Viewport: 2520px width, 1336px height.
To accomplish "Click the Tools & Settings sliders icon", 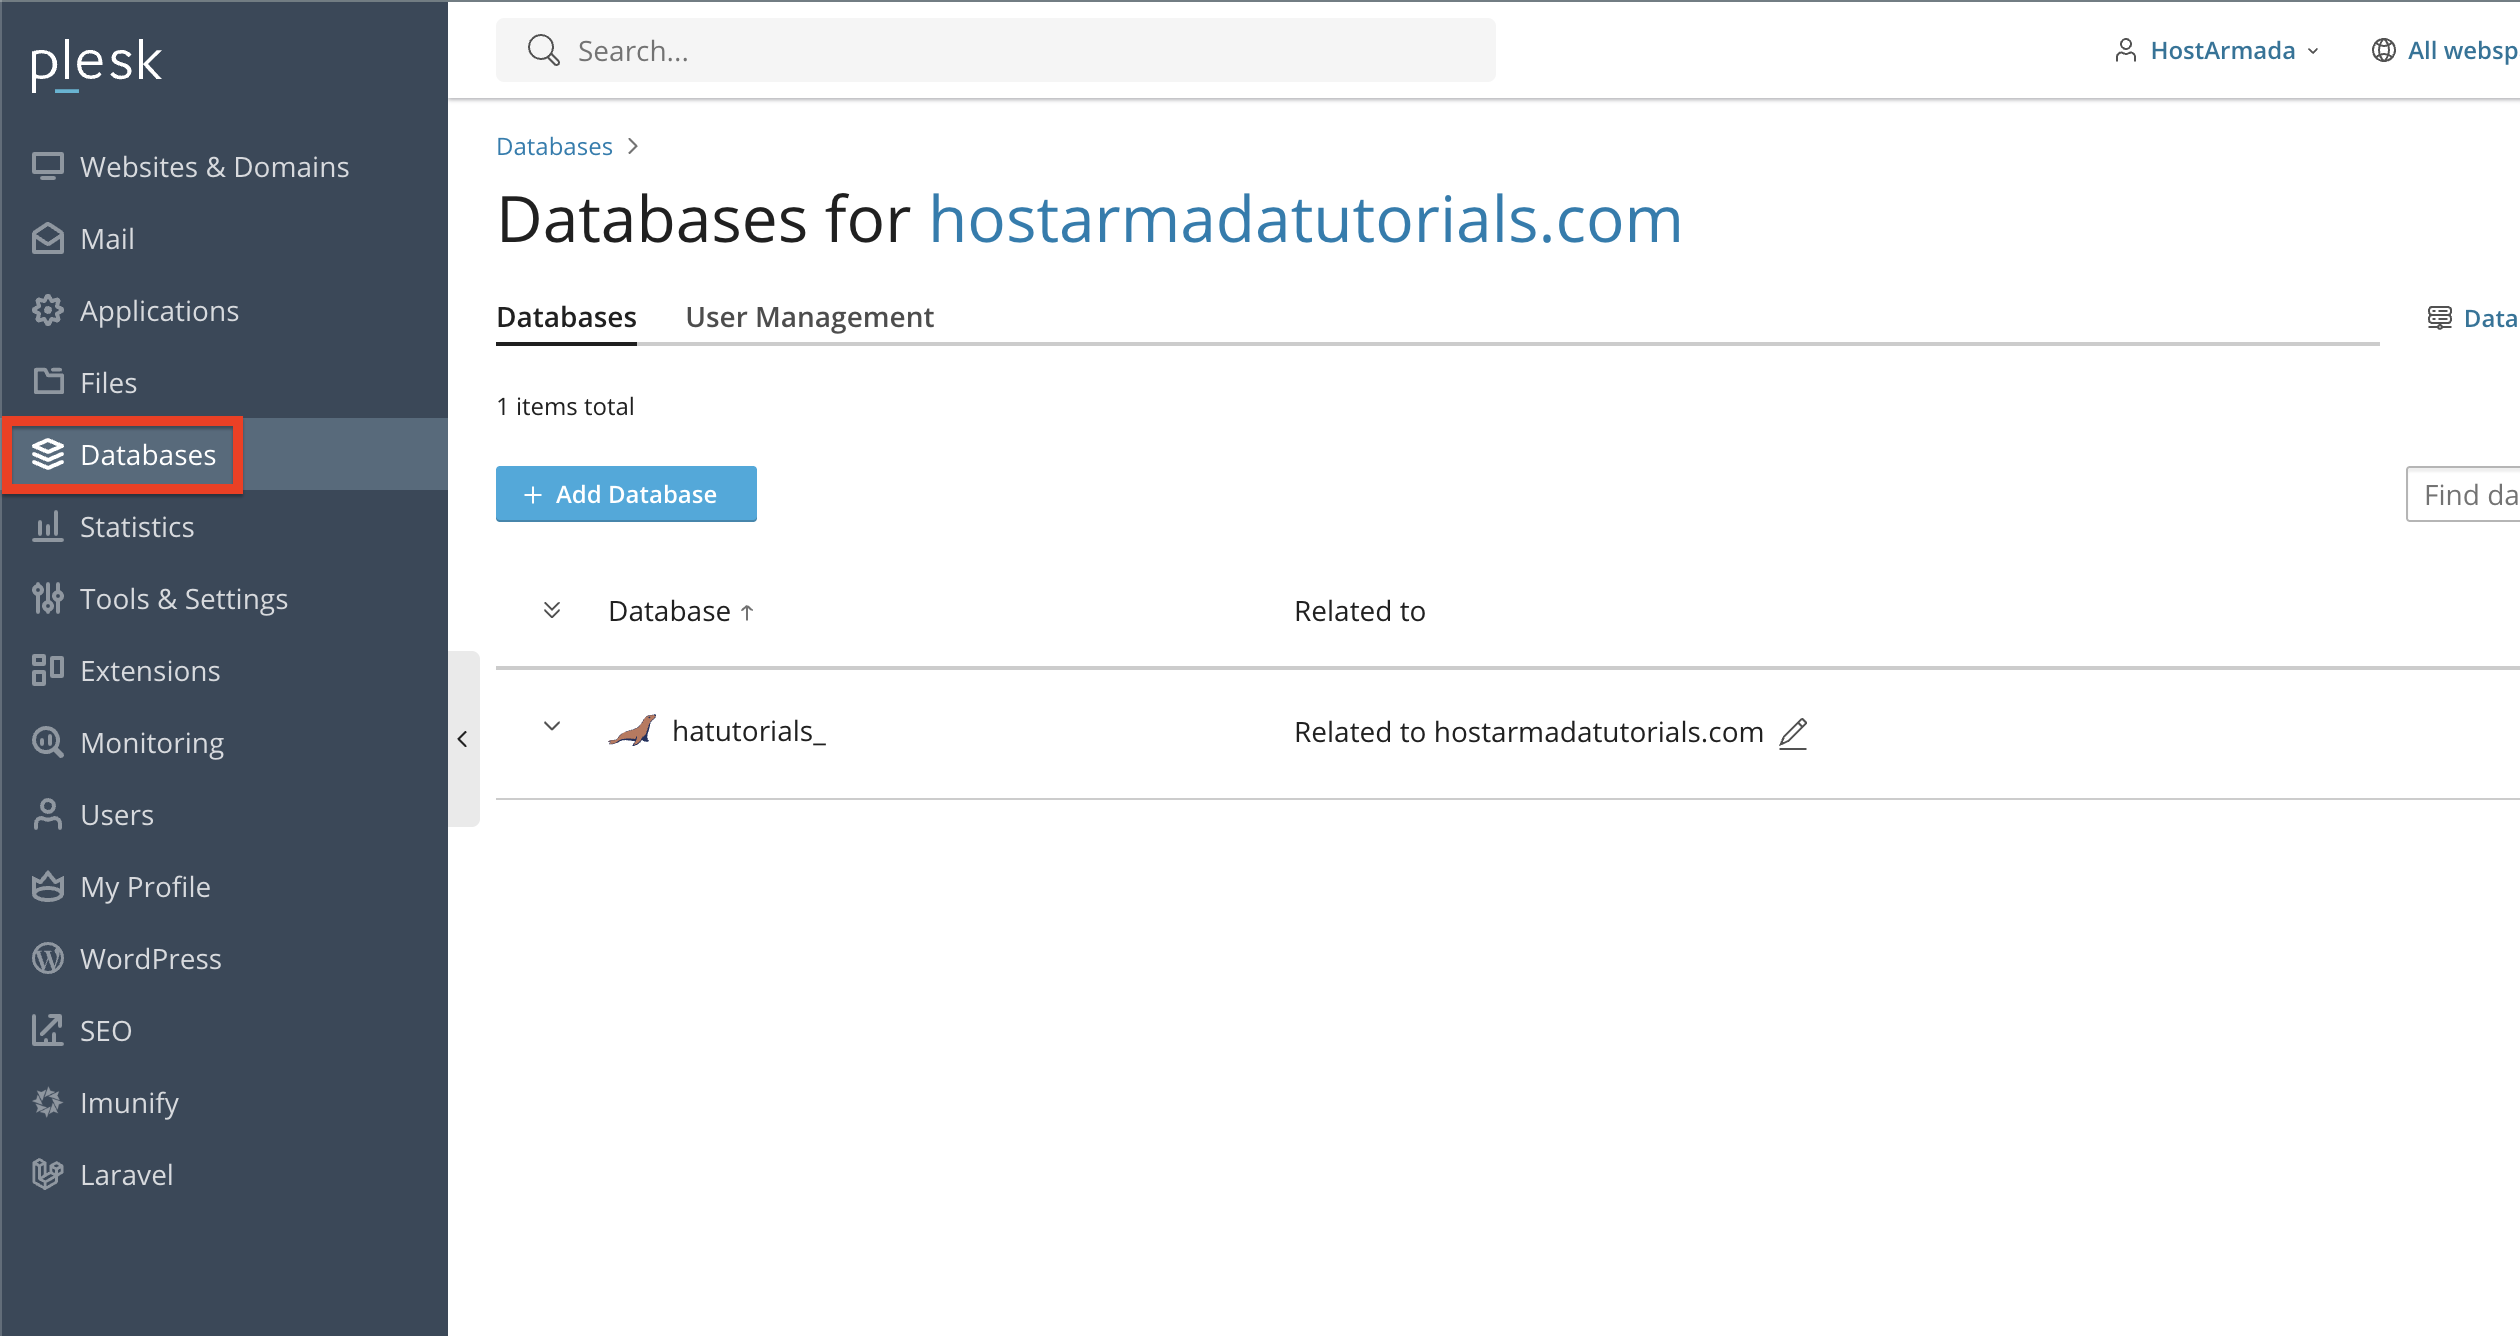I will pos(47,598).
